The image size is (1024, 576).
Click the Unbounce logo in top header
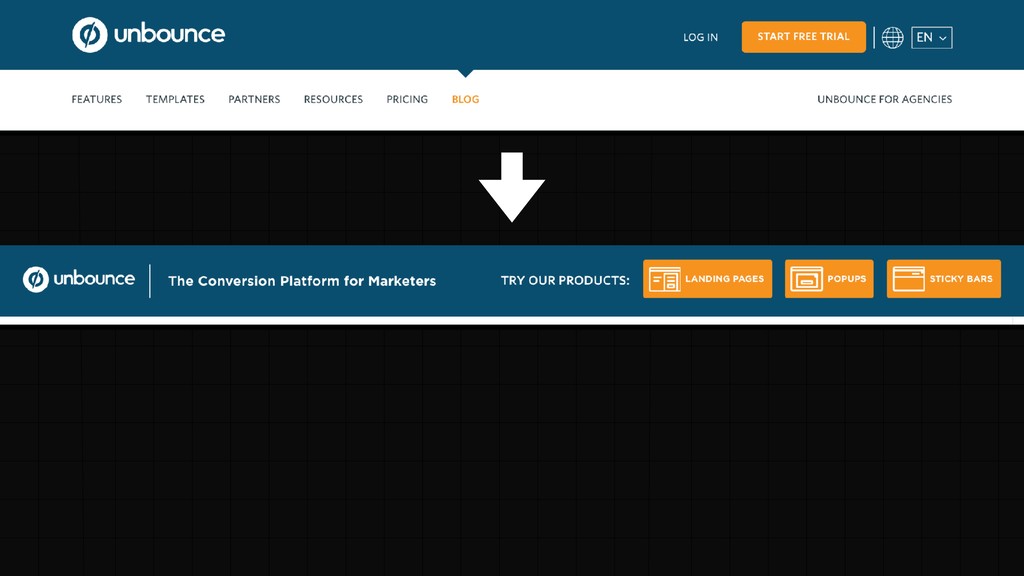[x=148, y=35]
